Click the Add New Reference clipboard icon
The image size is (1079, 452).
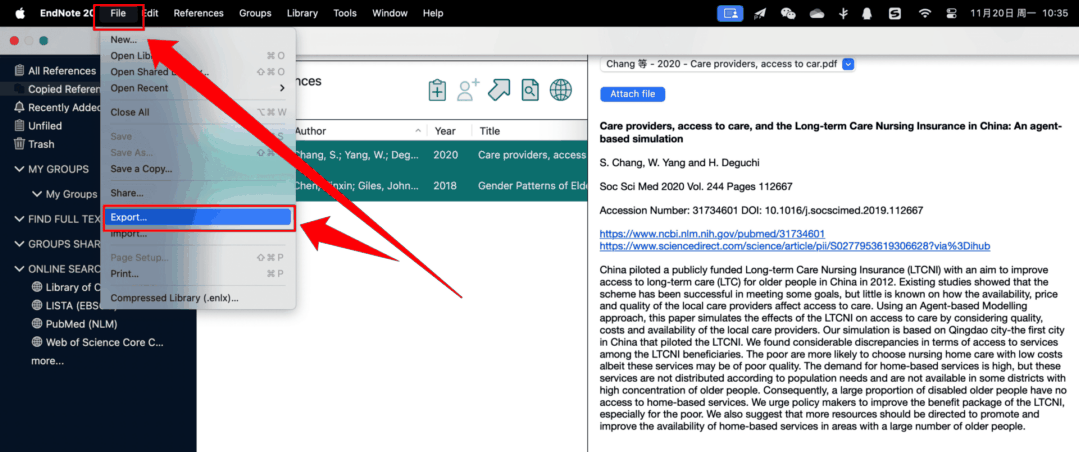[437, 90]
